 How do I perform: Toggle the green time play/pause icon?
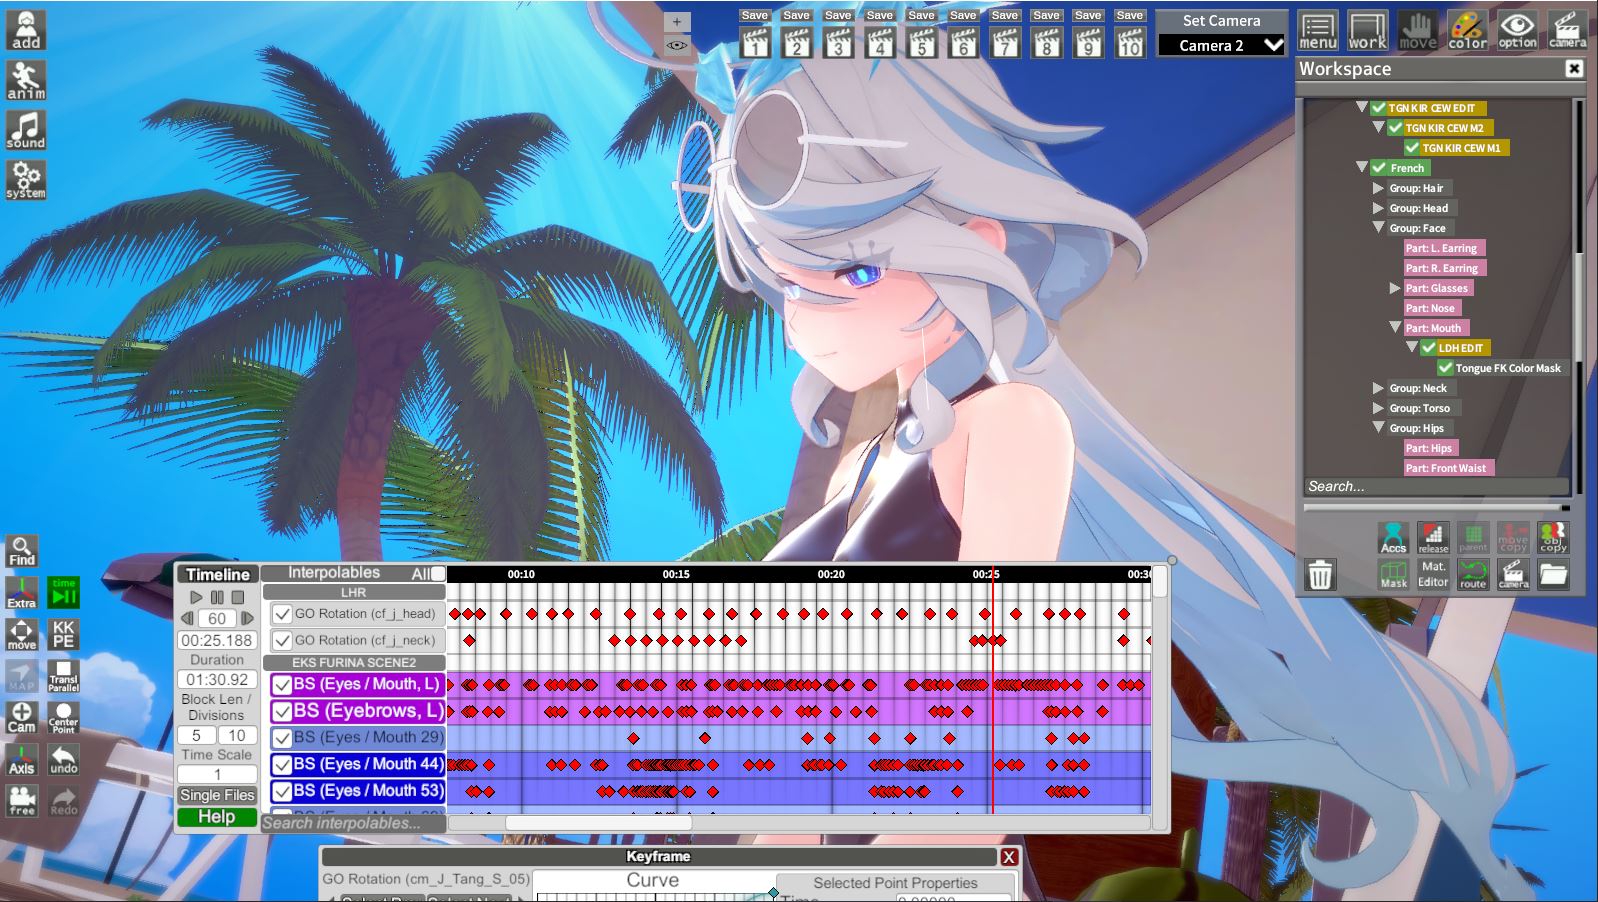coord(64,593)
